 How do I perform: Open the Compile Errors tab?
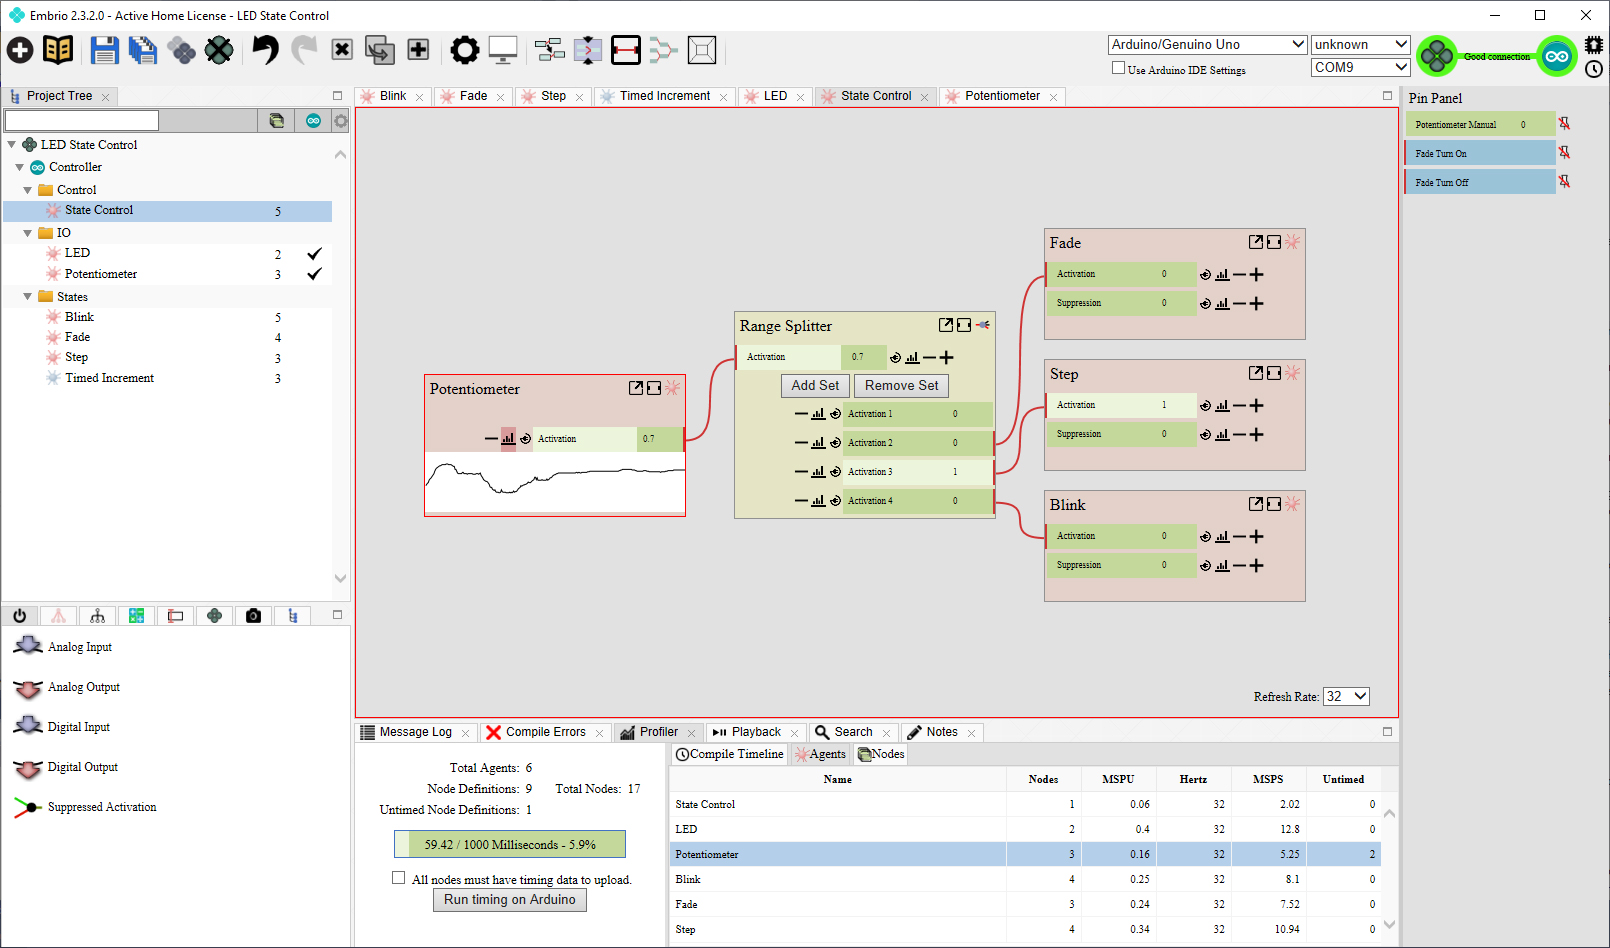pos(545,732)
